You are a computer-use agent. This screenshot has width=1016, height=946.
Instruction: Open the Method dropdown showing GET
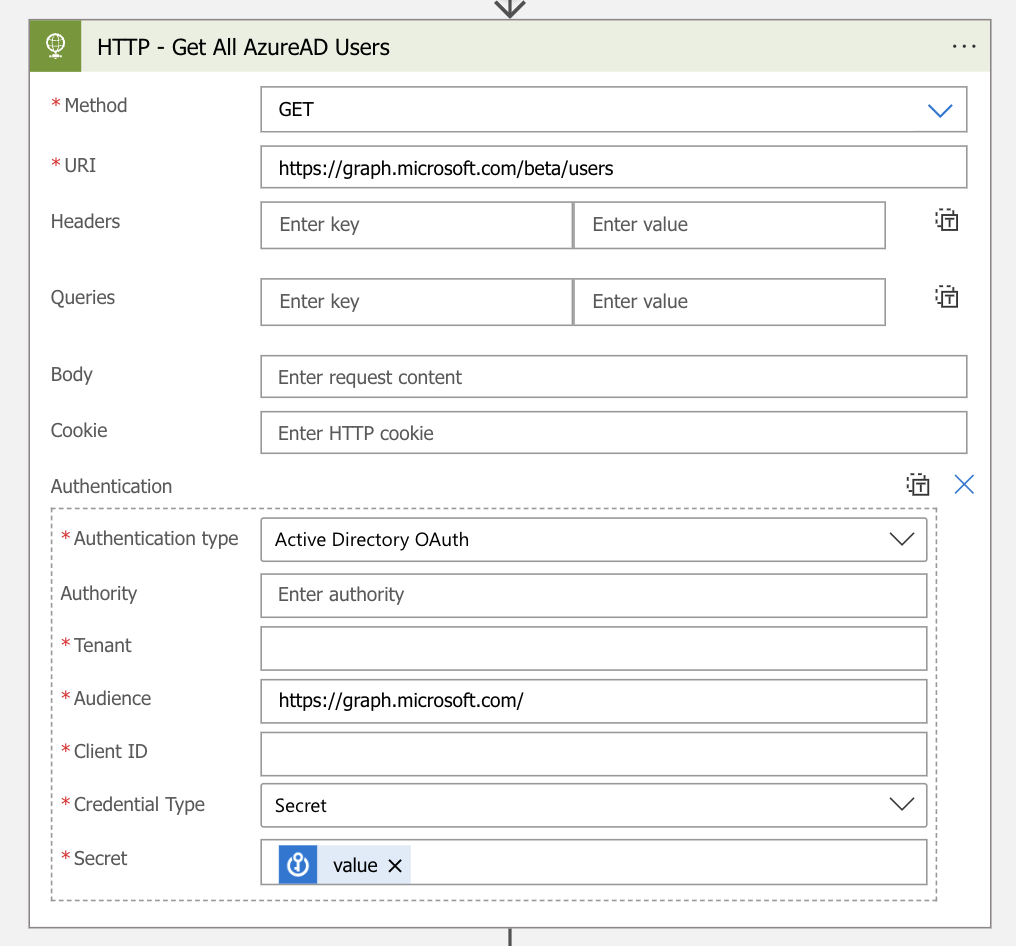click(939, 110)
